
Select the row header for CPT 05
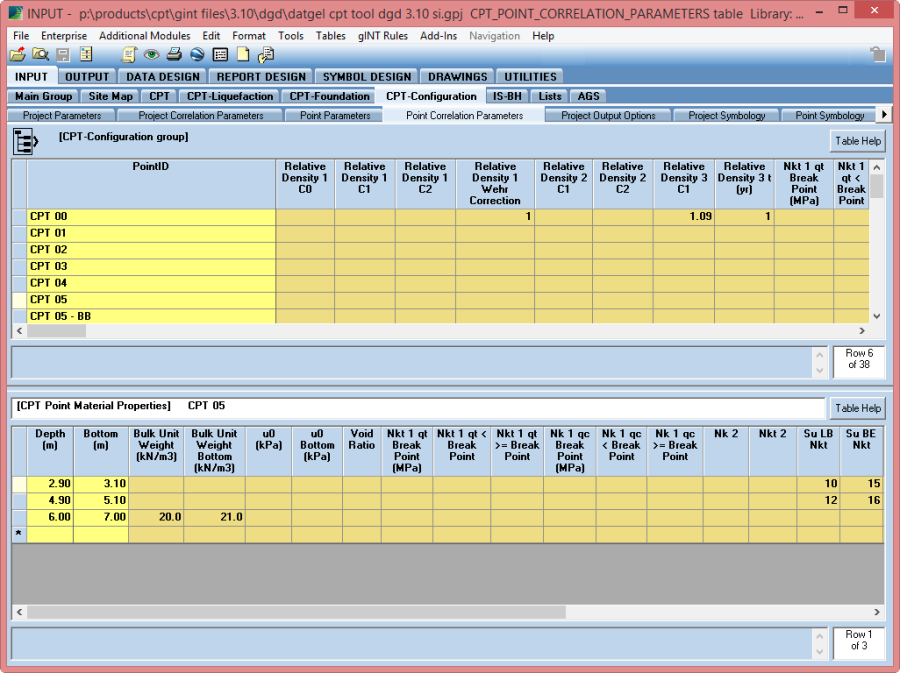pos(19,300)
